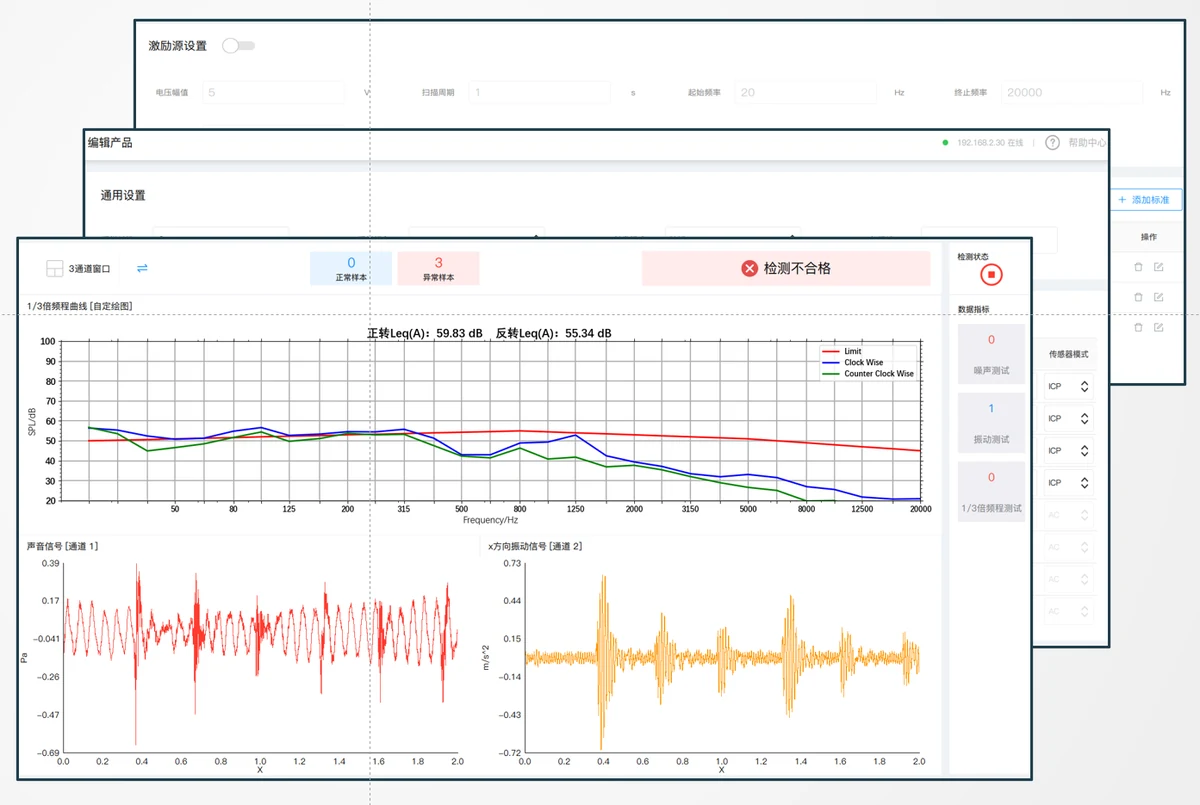Click the red Limit legend swatch
The height and width of the screenshot is (805, 1200).
point(830,352)
